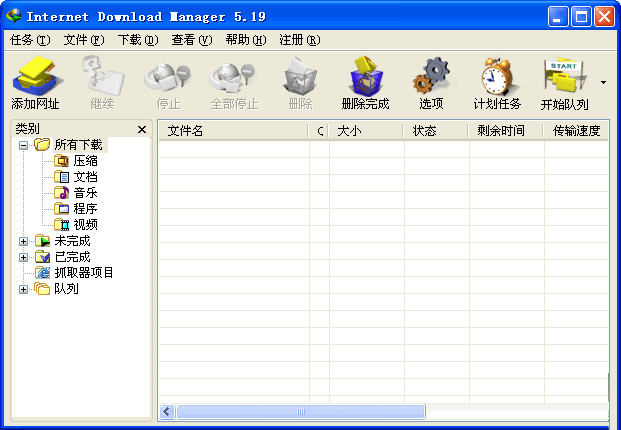The height and width of the screenshot is (430, 621).
Task: Expand the 未完成 (Unfinished) tree node
Action: point(24,241)
